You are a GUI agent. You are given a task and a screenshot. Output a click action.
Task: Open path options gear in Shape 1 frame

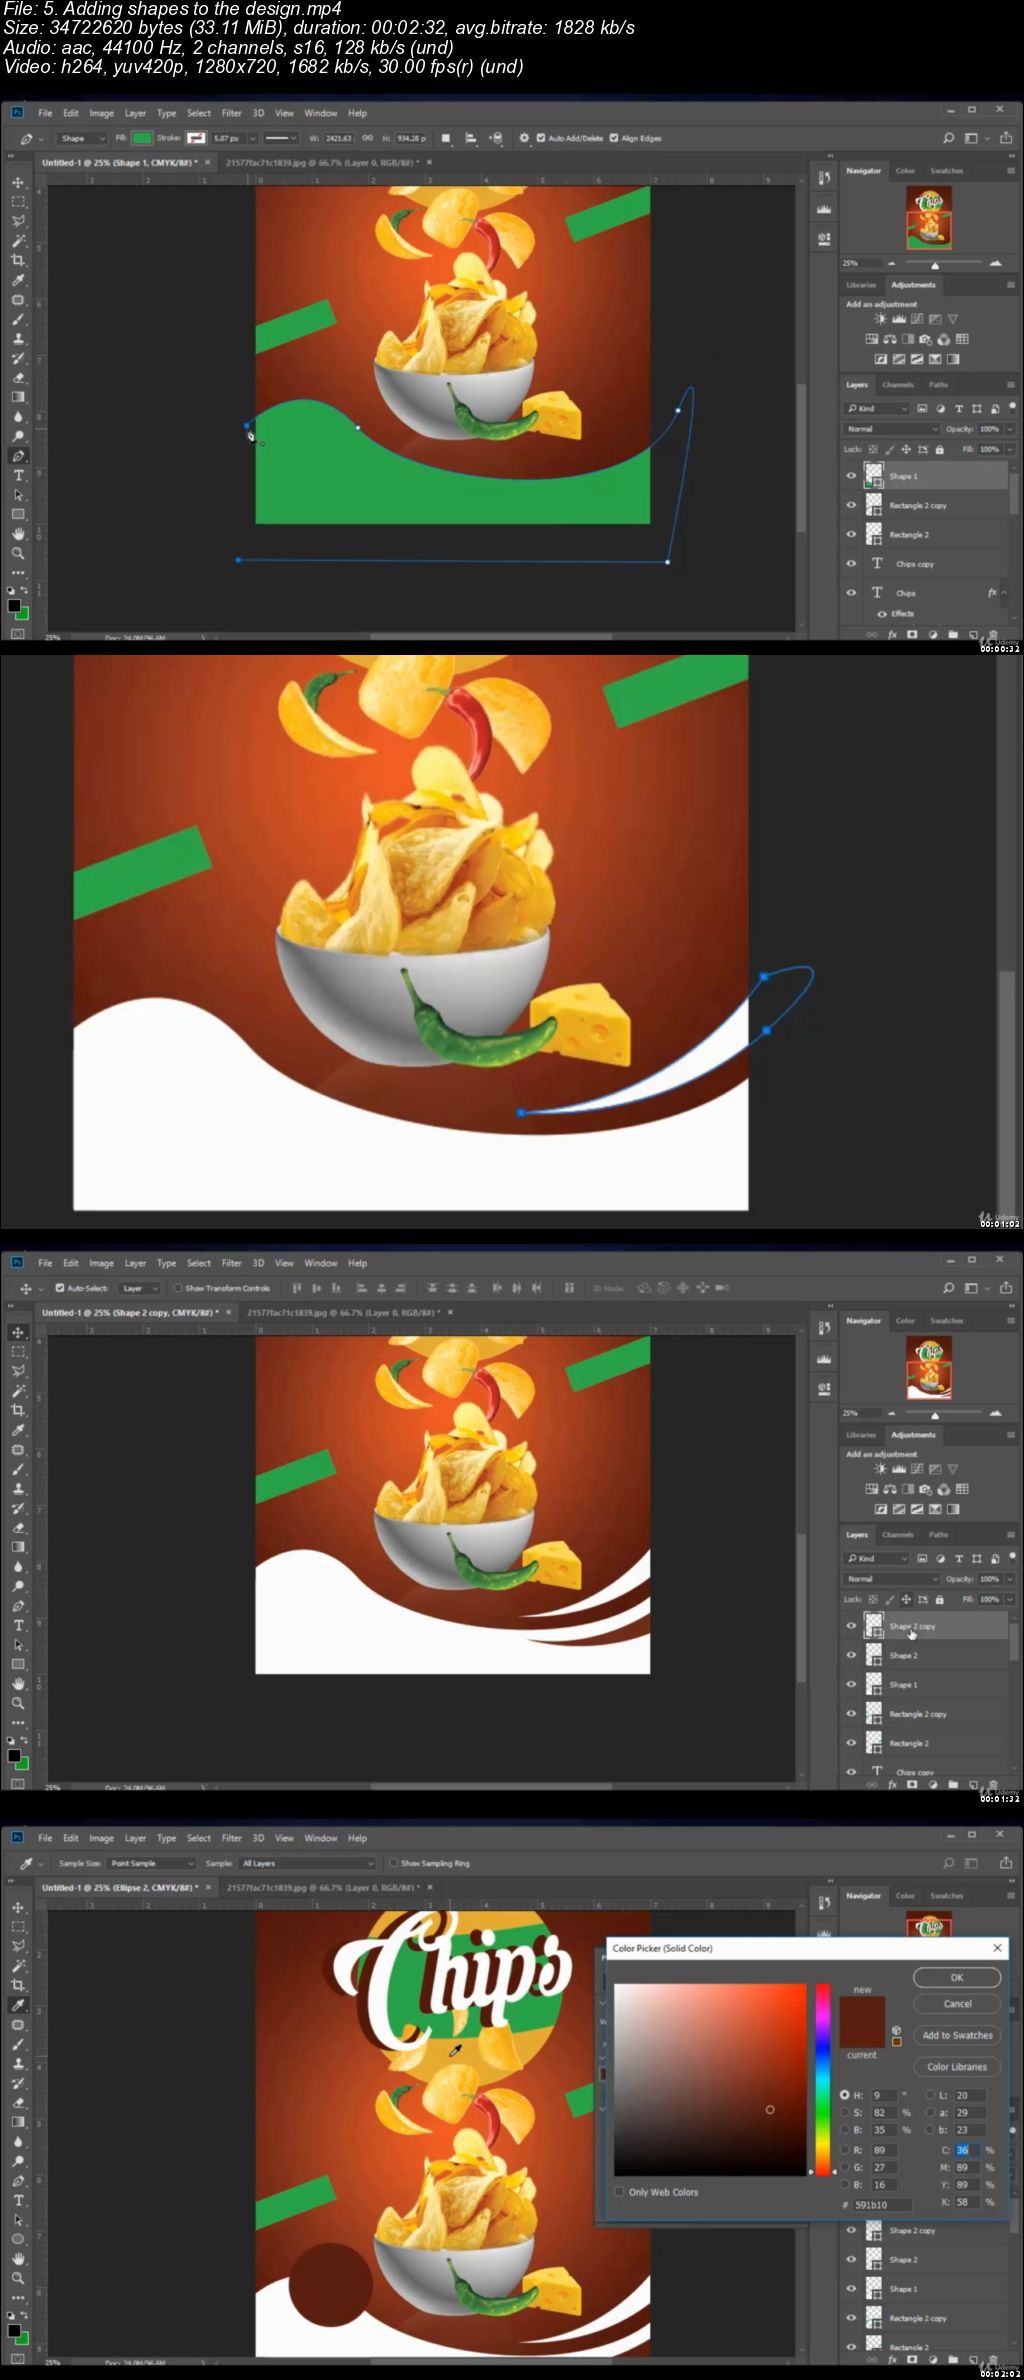pyautogui.click(x=524, y=138)
